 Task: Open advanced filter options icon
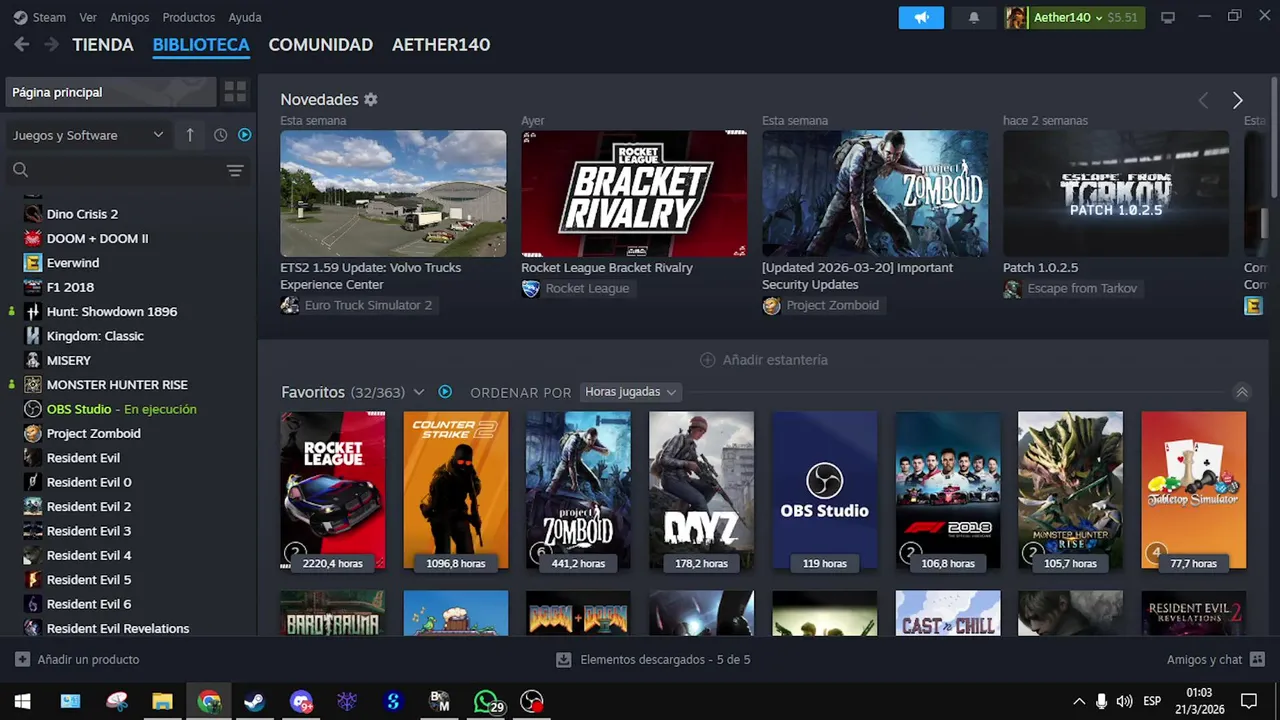point(235,171)
